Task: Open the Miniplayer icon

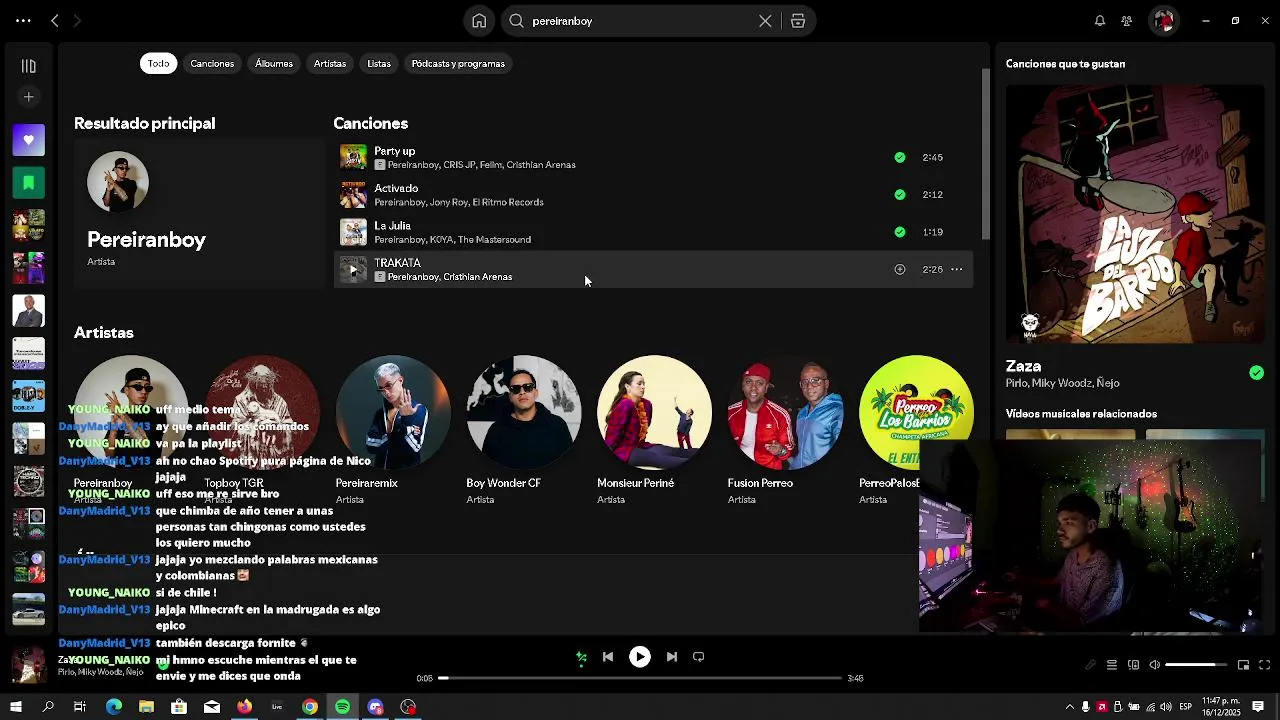Action: [x=1243, y=665]
